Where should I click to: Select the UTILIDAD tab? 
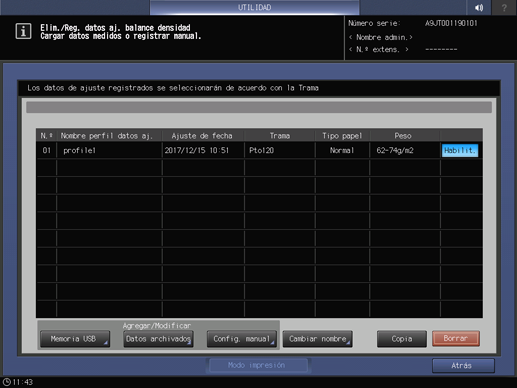pos(254,7)
